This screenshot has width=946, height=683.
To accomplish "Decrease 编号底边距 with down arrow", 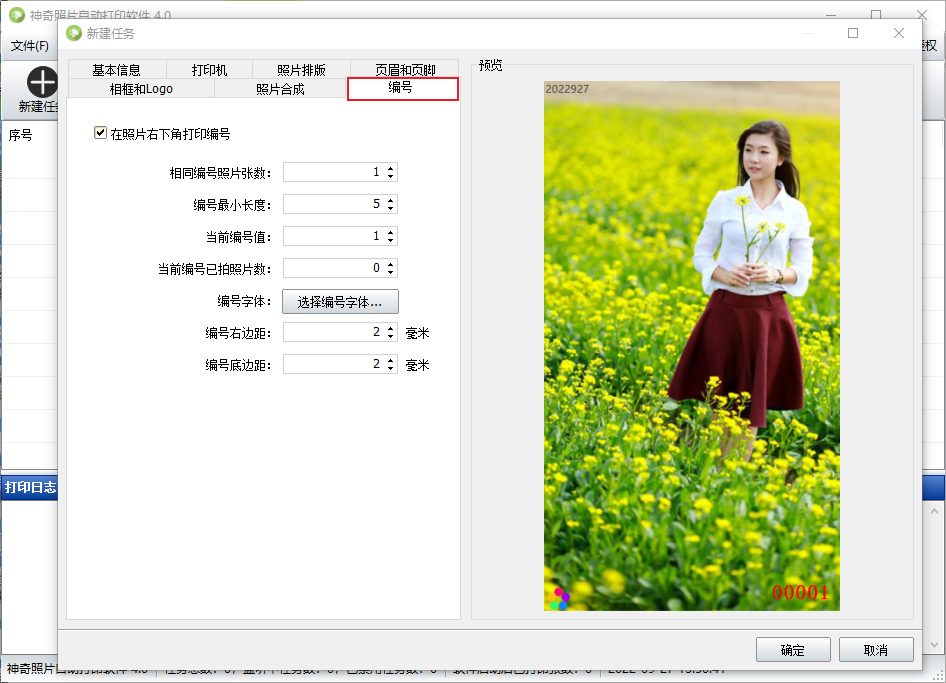I will point(390,369).
